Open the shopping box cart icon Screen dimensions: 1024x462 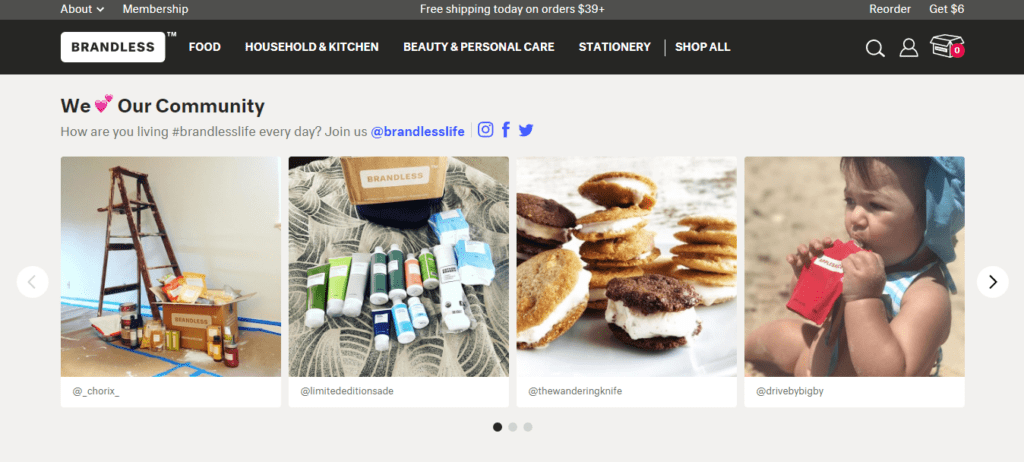click(x=947, y=46)
